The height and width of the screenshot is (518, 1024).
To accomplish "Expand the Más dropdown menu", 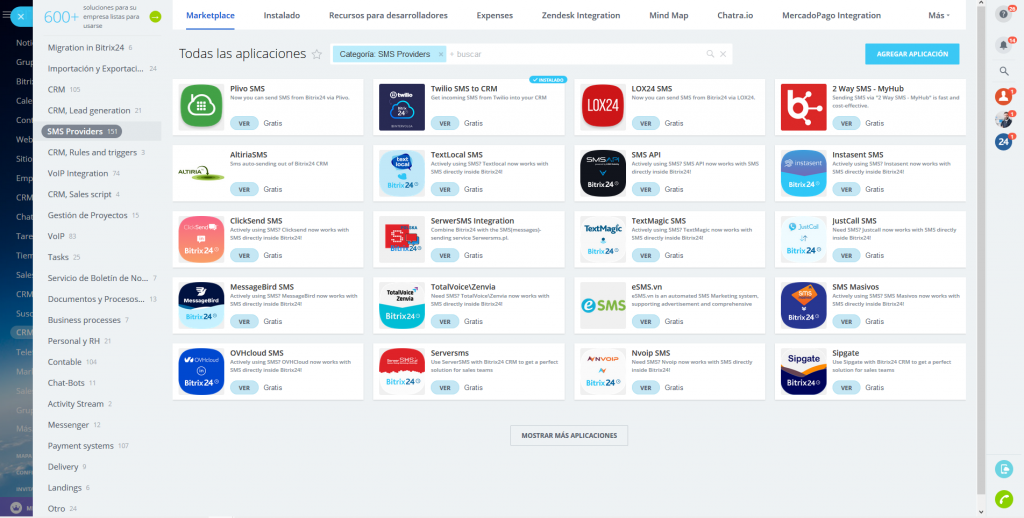I will (938, 16).
